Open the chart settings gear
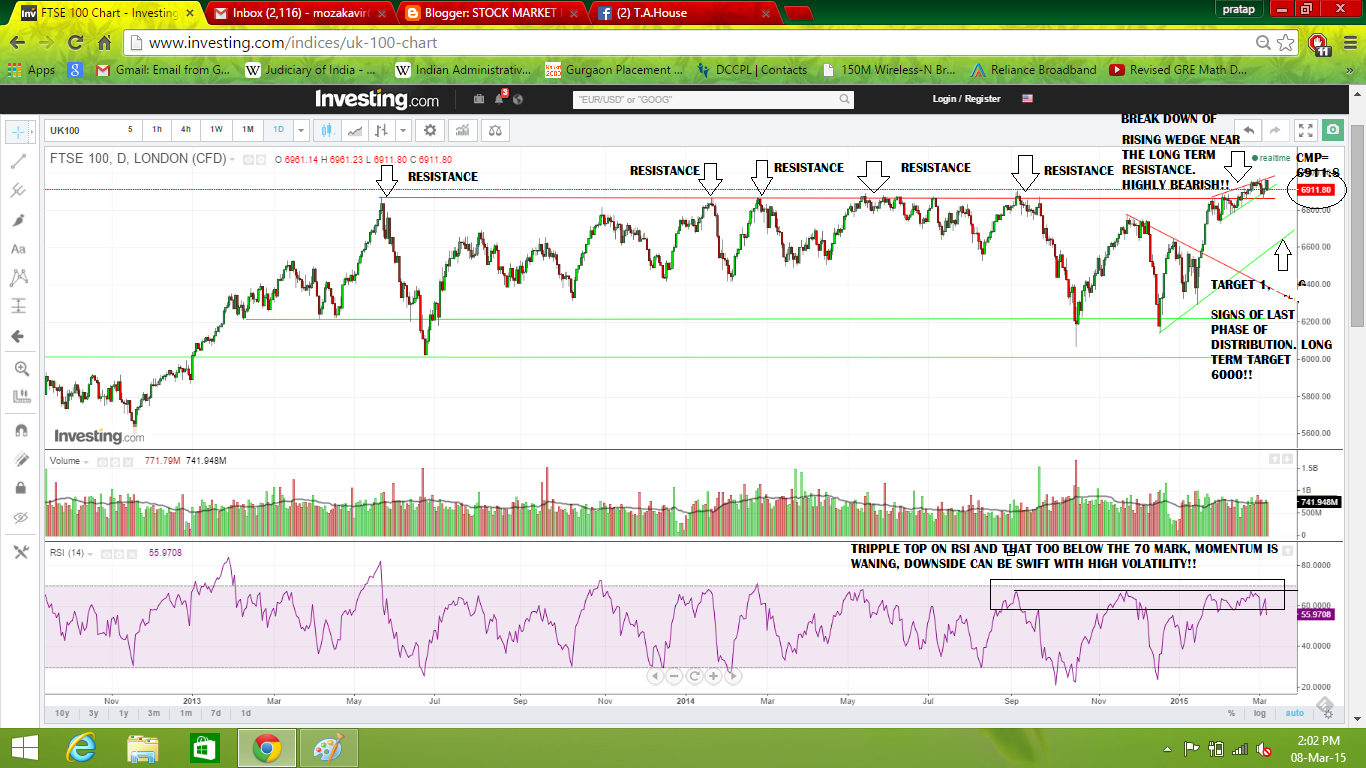 [430, 130]
